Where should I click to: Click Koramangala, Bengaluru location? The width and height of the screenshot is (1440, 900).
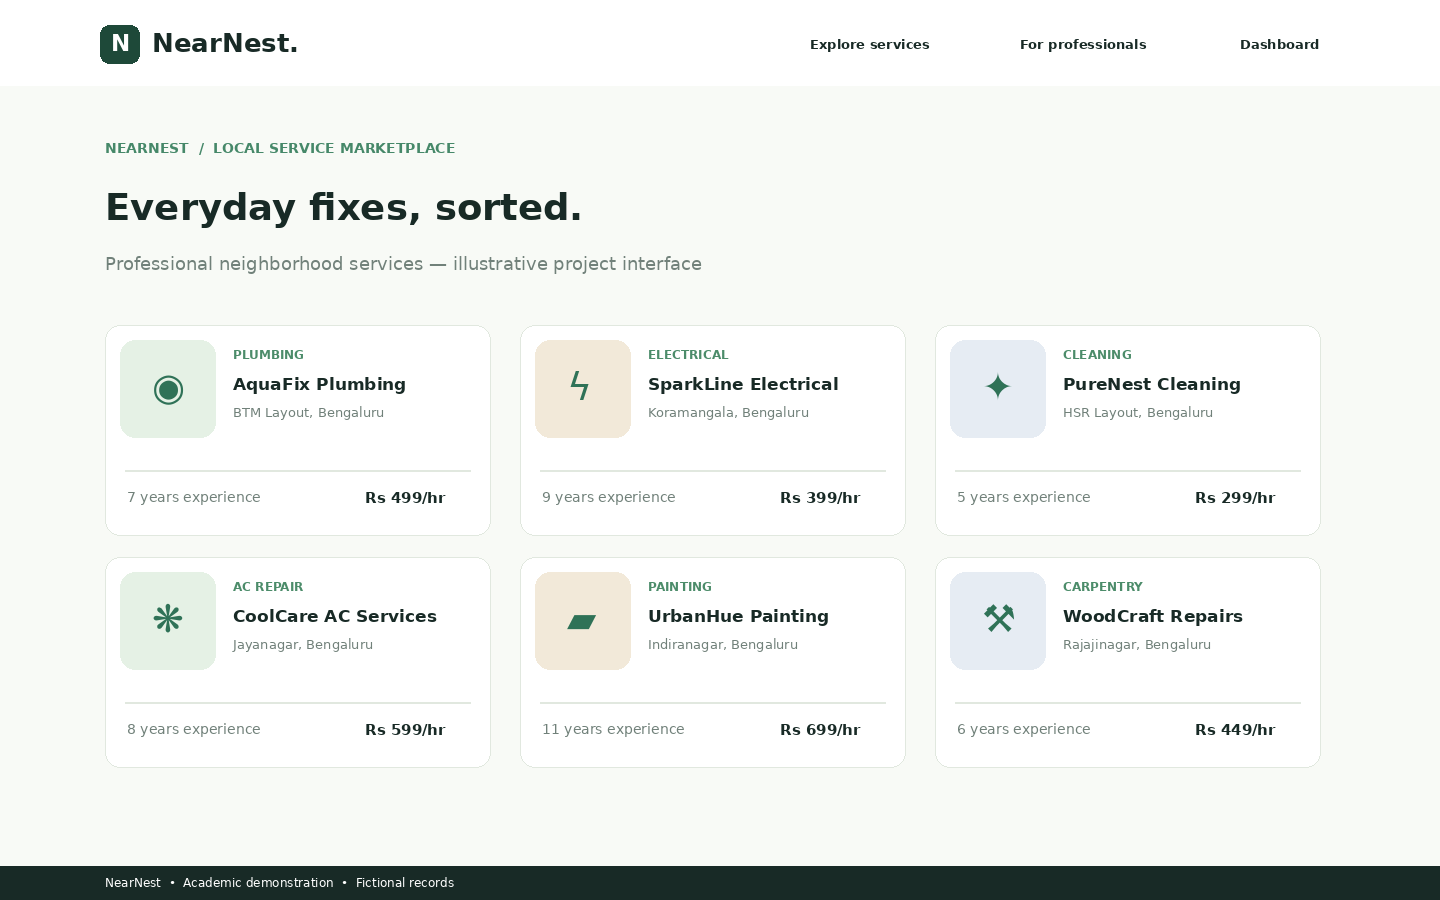(x=728, y=413)
